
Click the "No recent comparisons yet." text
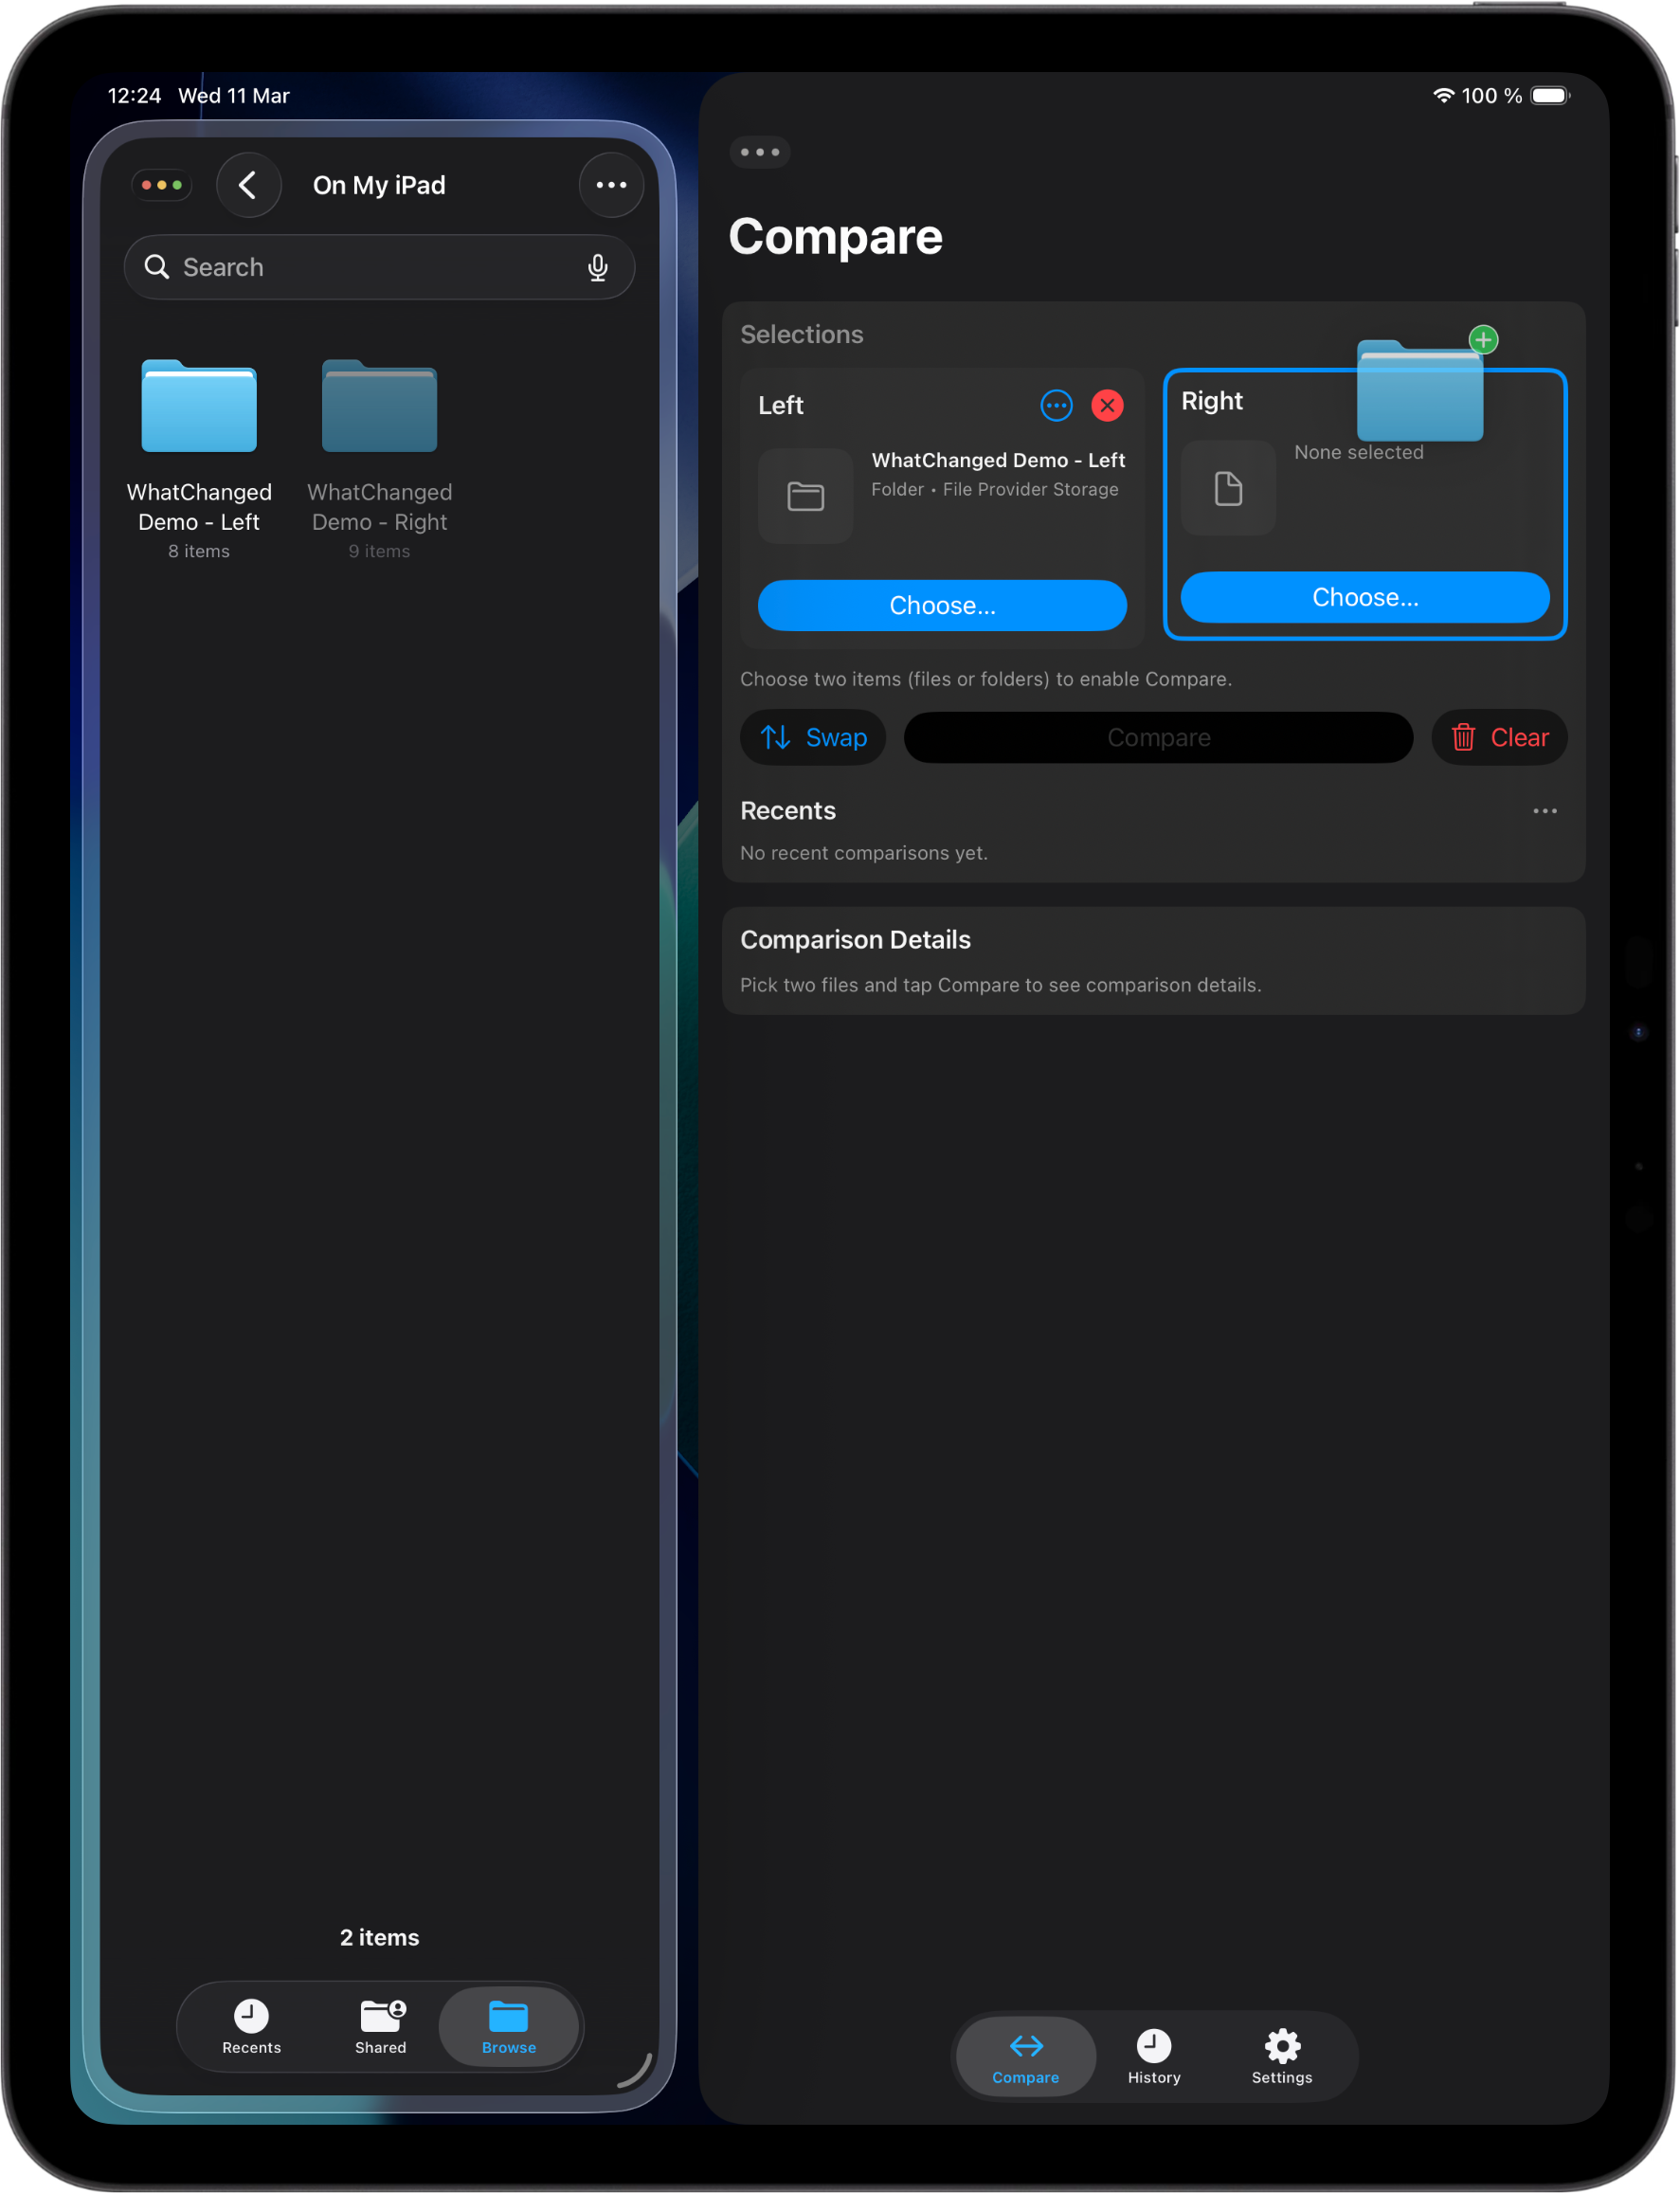click(863, 853)
